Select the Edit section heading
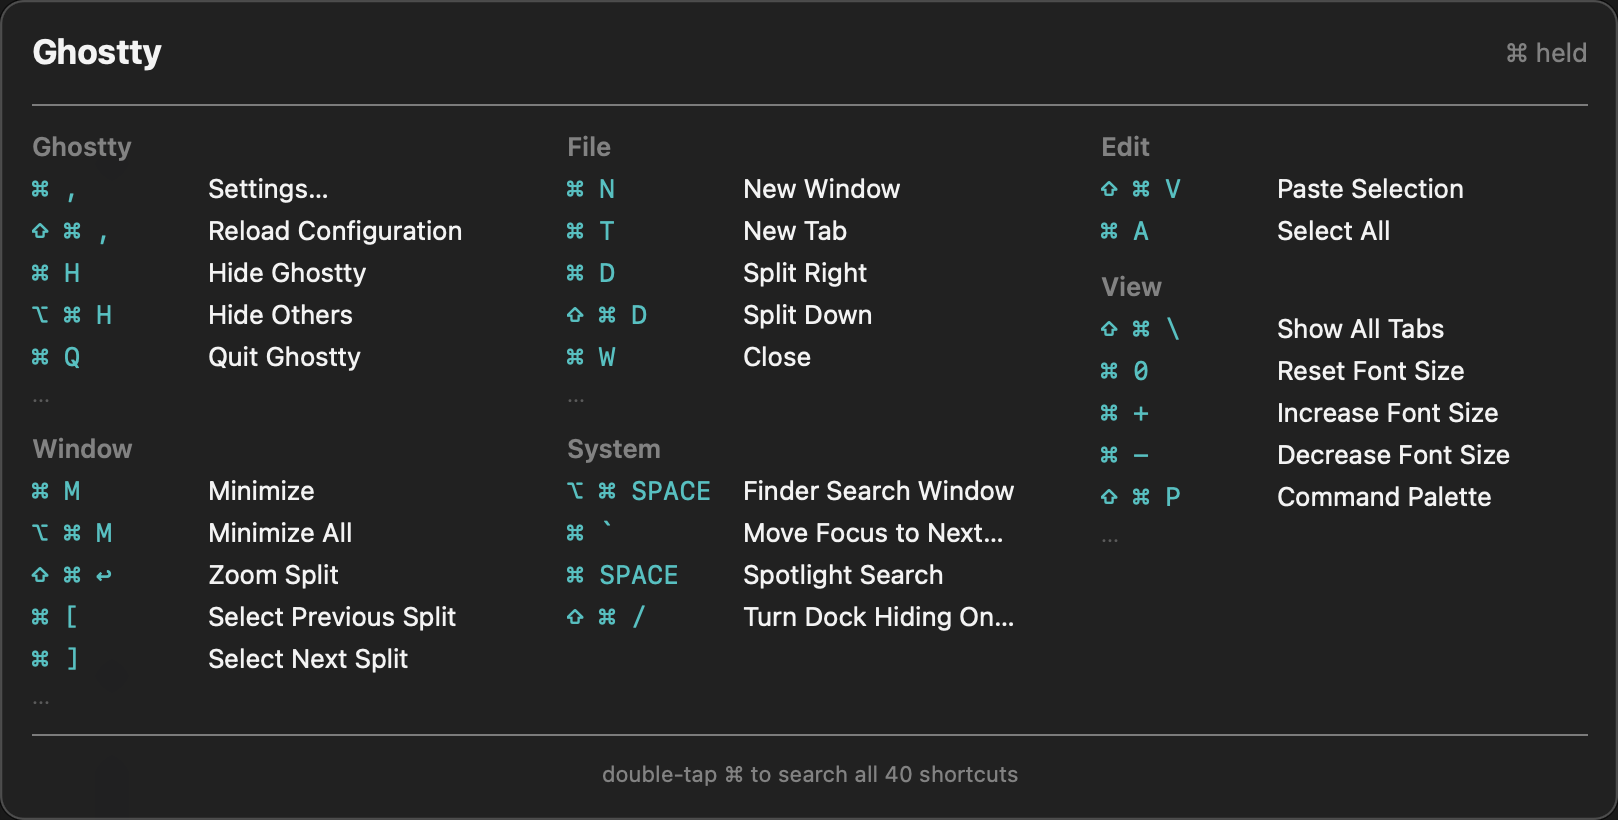1618x820 pixels. tap(1125, 147)
